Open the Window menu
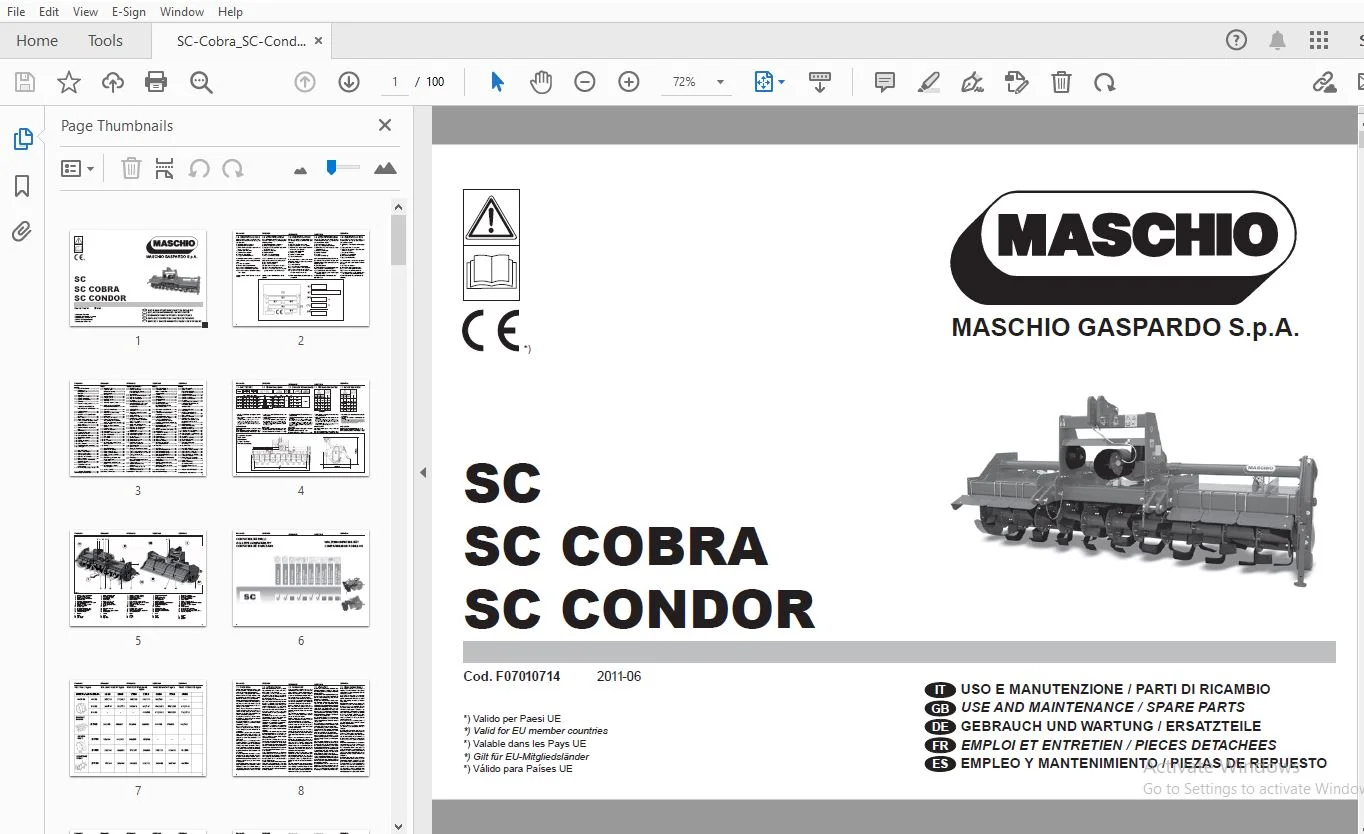Image resolution: width=1364 pixels, height=834 pixels. (x=182, y=11)
